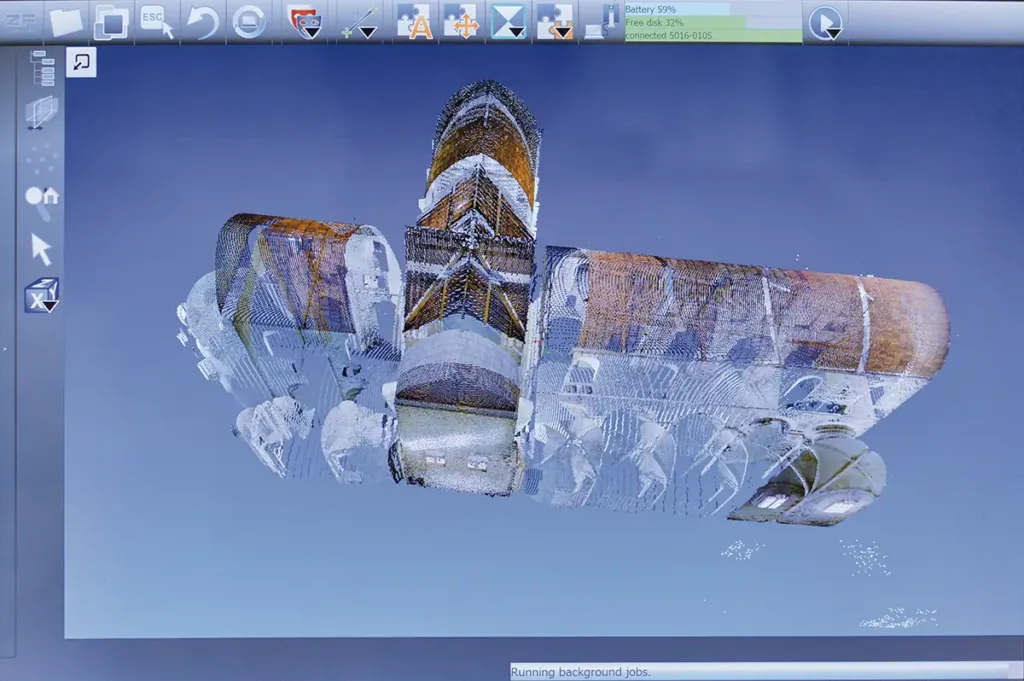The width and height of the screenshot is (1024, 681).
Task: Run automatic registration puzzle 'A' tool
Action: point(414,22)
